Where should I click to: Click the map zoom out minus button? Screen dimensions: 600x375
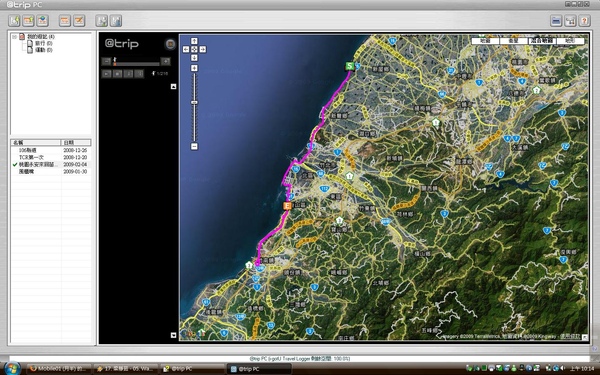point(194,146)
